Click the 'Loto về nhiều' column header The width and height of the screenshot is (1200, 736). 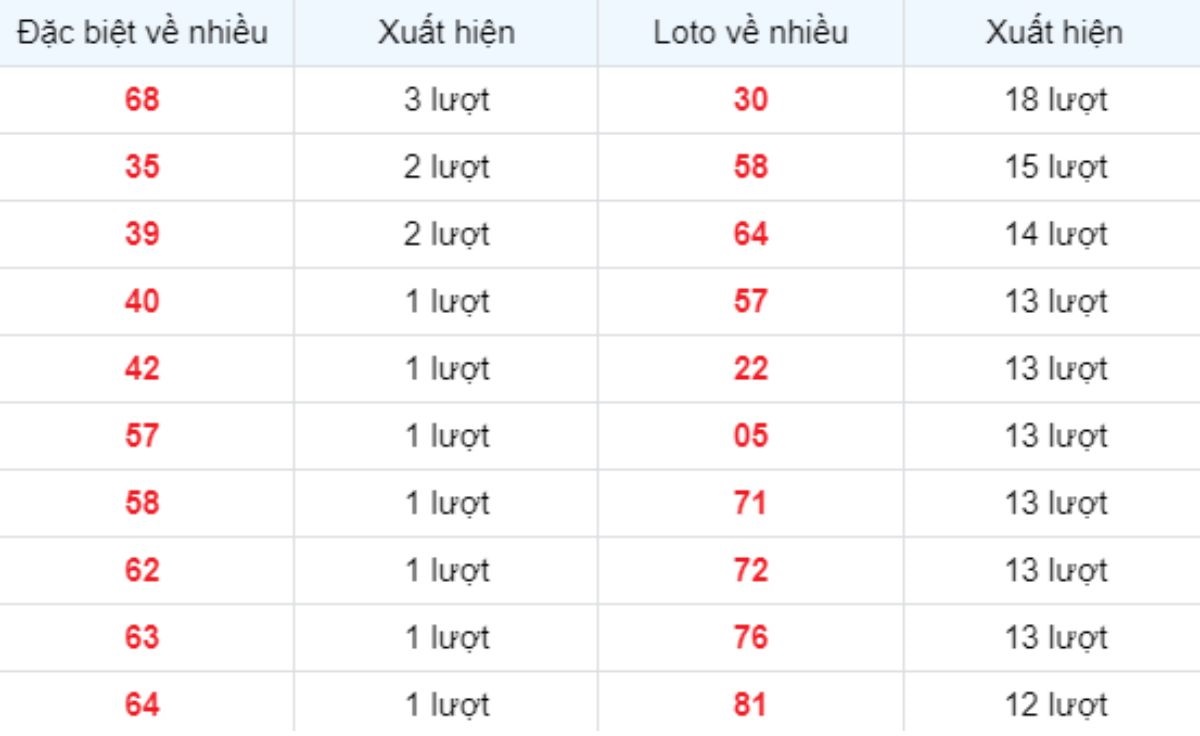coord(750,32)
